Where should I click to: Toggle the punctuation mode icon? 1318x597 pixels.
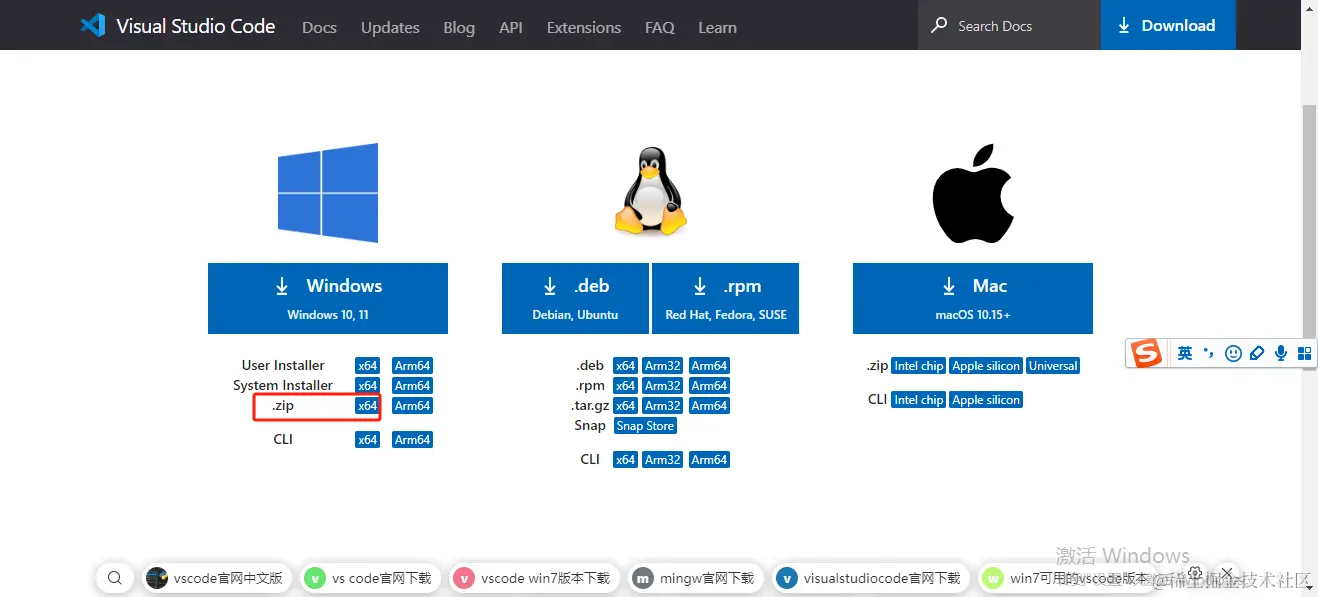point(1209,353)
